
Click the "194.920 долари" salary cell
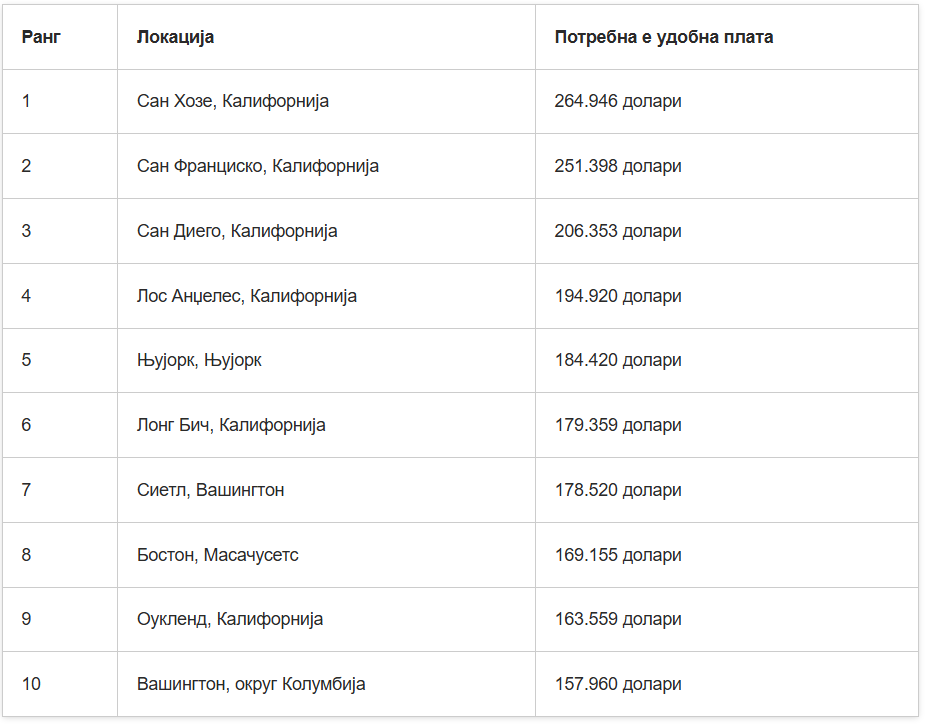tap(618, 296)
